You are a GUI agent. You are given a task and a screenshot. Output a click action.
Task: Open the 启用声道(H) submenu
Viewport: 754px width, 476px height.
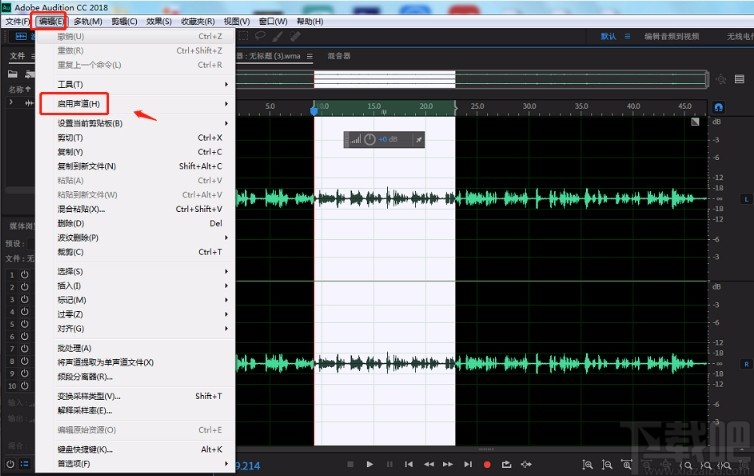click(x=136, y=104)
